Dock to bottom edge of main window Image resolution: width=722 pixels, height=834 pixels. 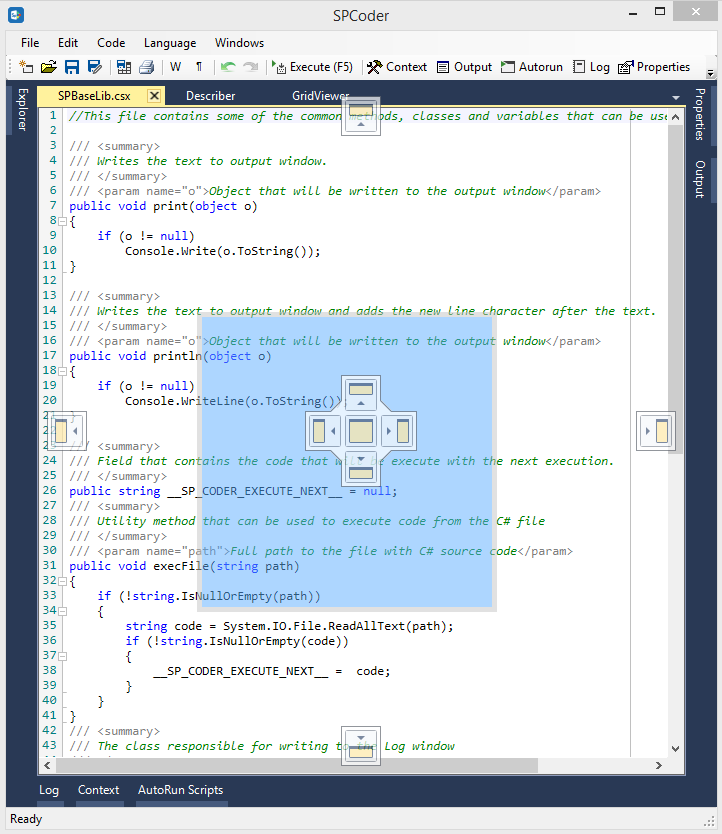click(361, 746)
